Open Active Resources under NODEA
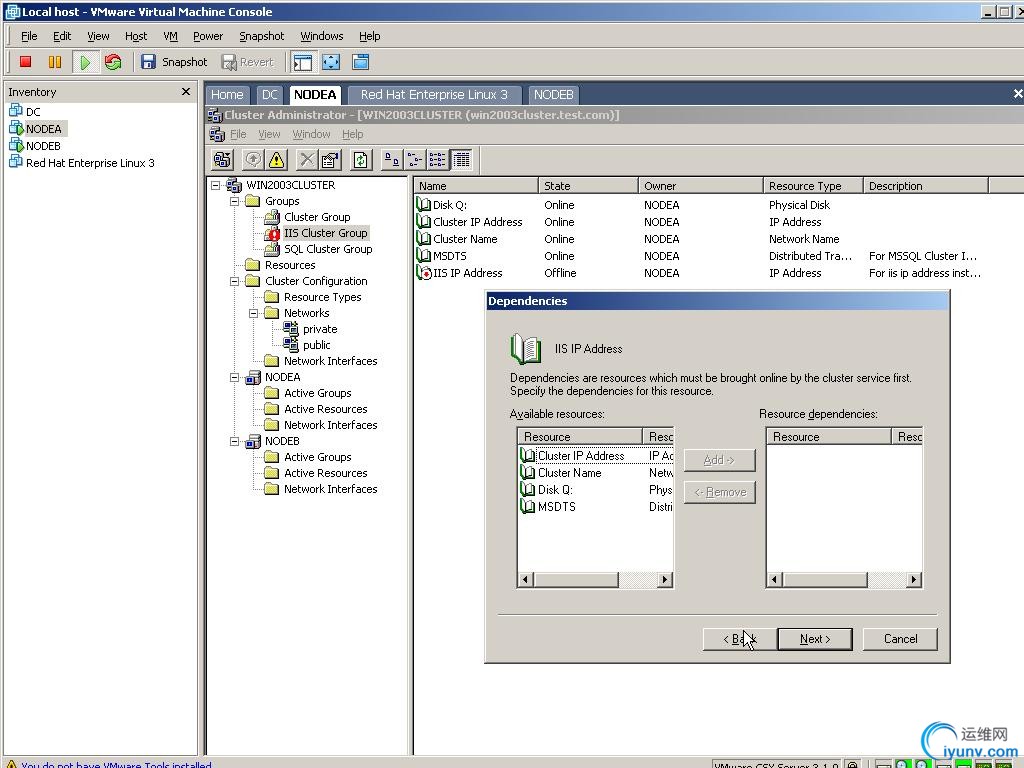Viewport: 1024px width, 768px height. click(x=325, y=409)
